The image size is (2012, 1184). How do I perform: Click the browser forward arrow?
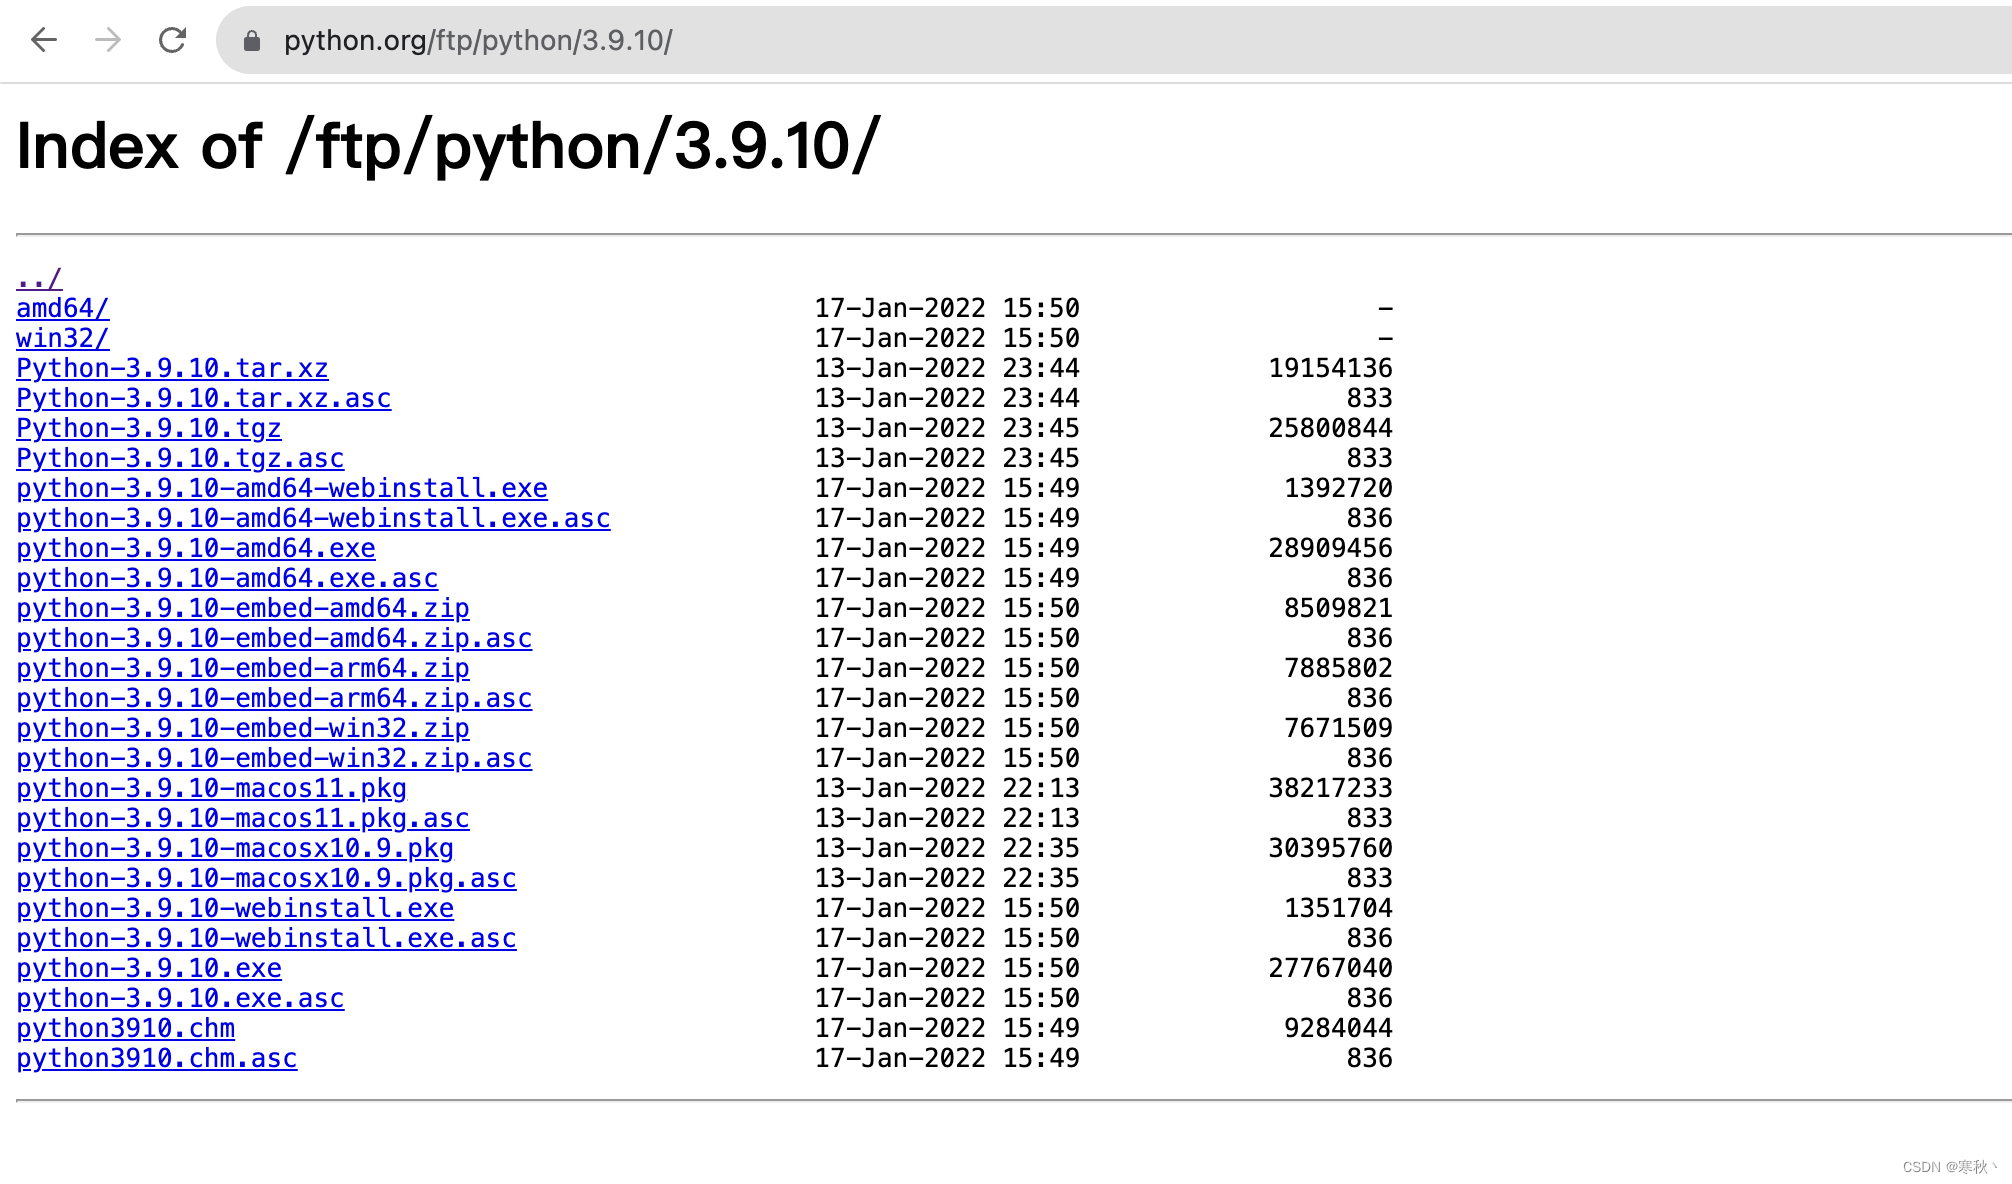click(108, 40)
